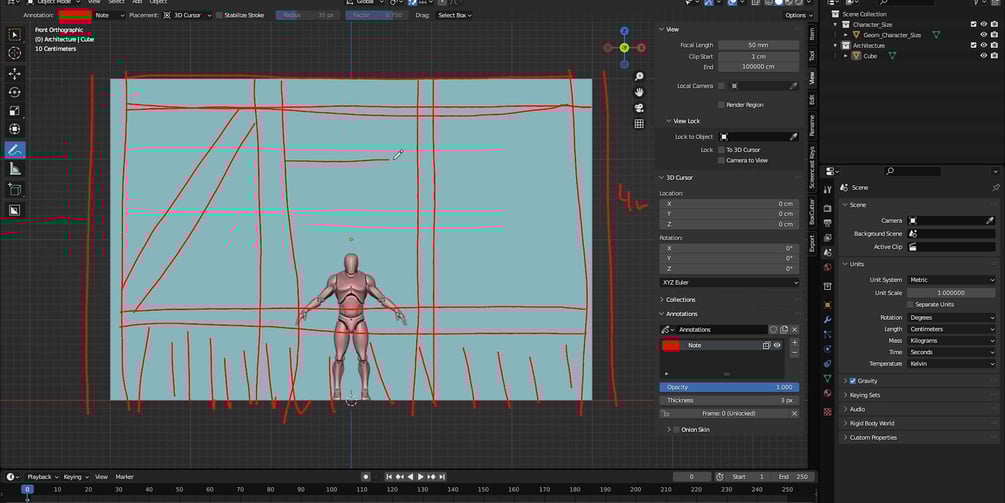This screenshot has width=1005, height=503.
Task: Check Camera to View lock
Action: pyautogui.click(x=722, y=160)
